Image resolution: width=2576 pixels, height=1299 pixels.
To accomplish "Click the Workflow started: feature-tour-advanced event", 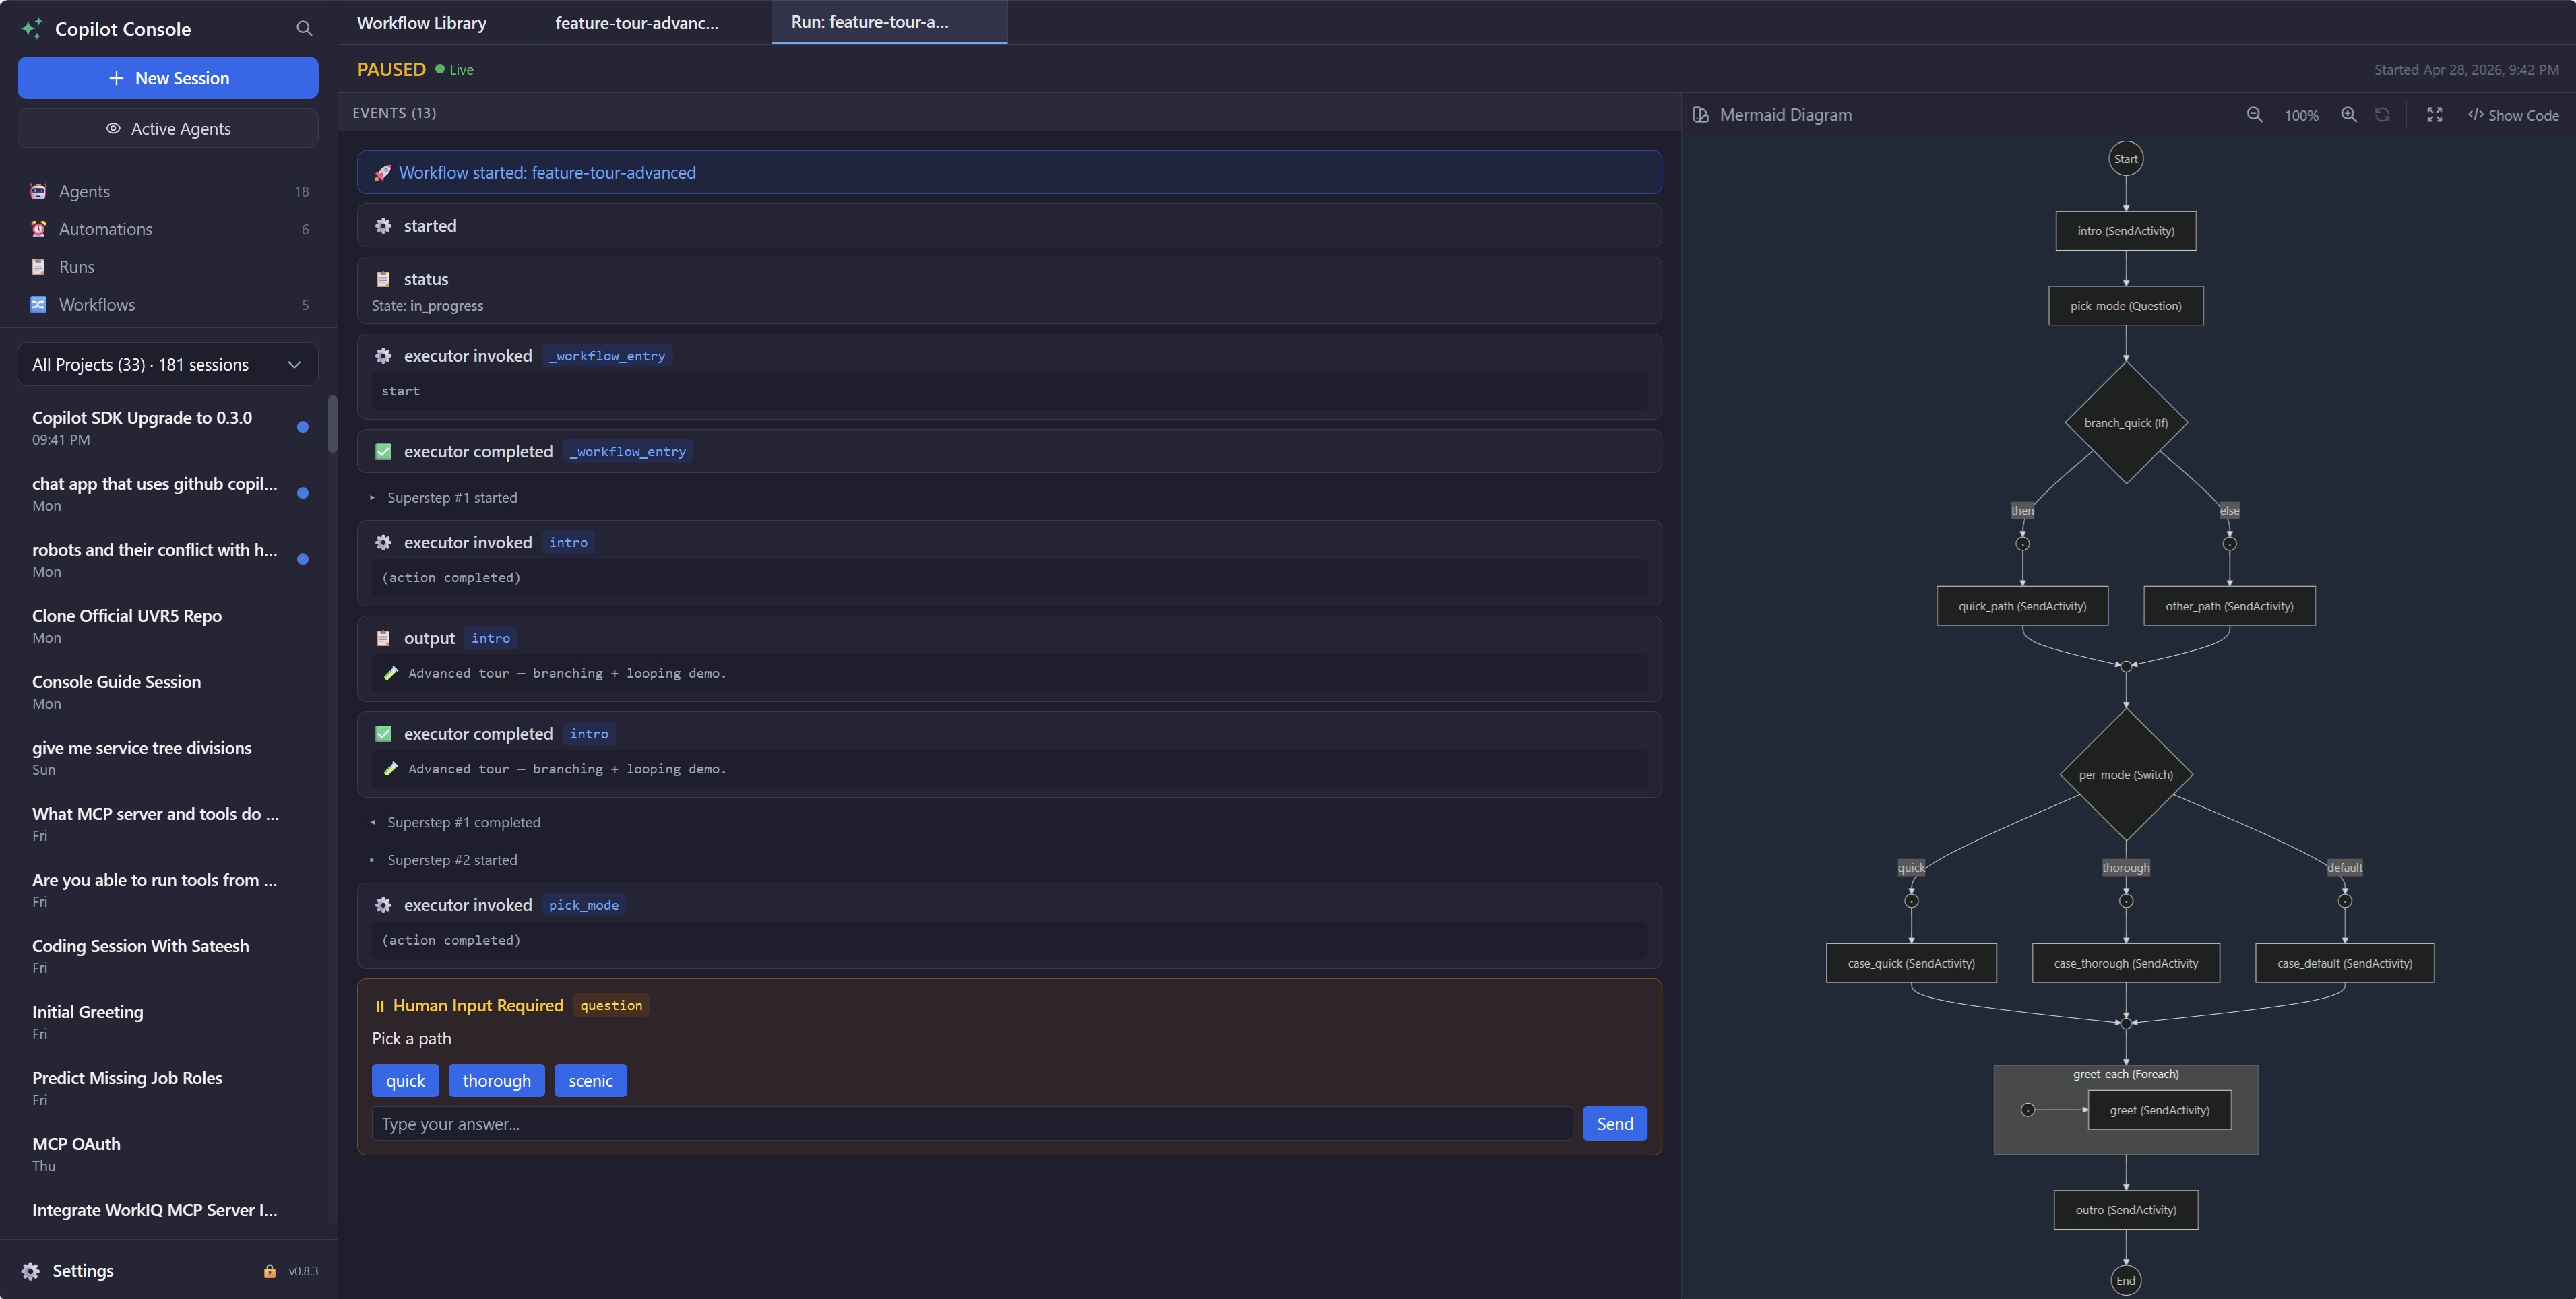I will coord(1009,172).
